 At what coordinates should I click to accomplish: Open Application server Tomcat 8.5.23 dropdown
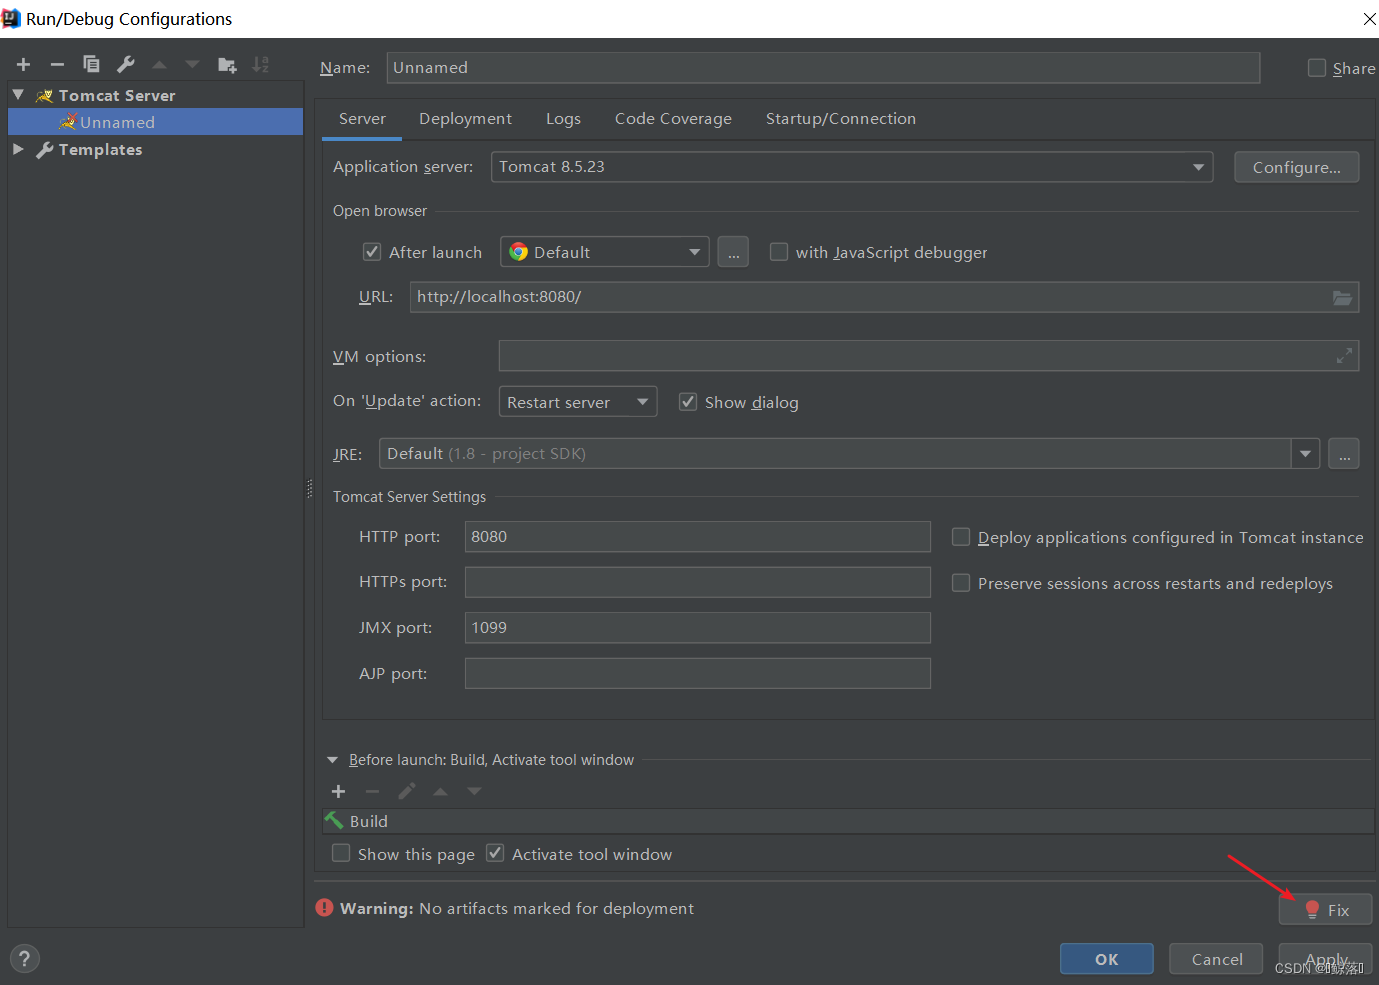coord(852,167)
